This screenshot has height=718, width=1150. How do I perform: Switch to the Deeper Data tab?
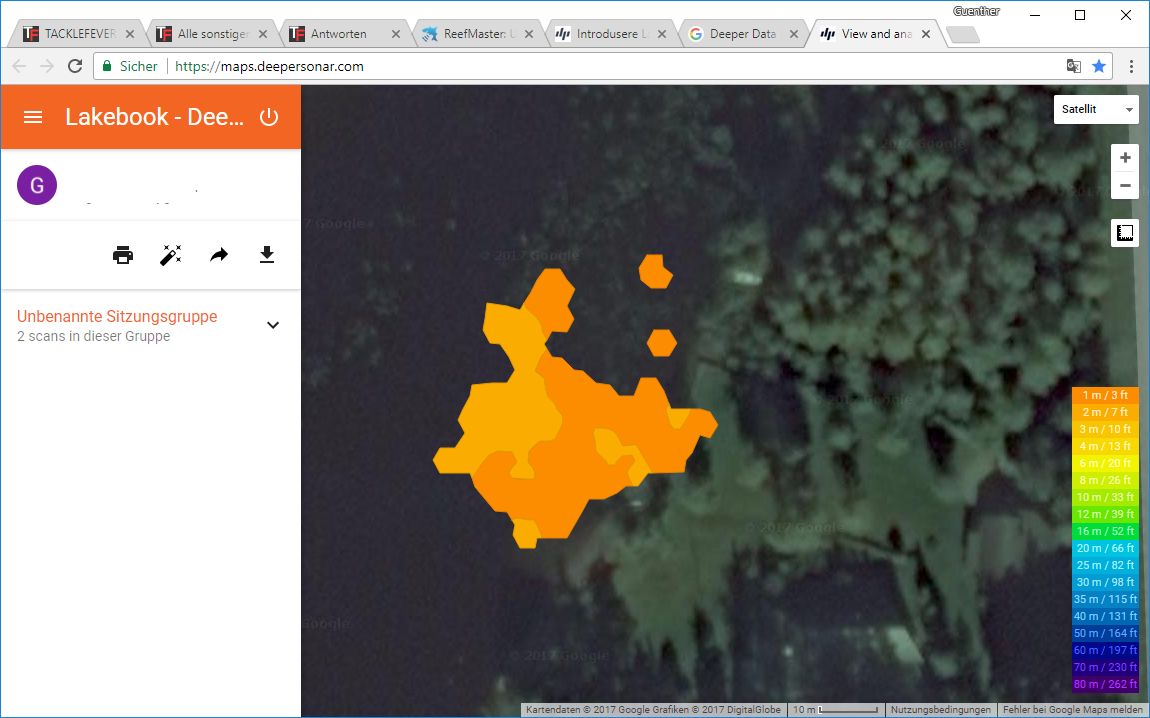pyautogui.click(x=742, y=34)
